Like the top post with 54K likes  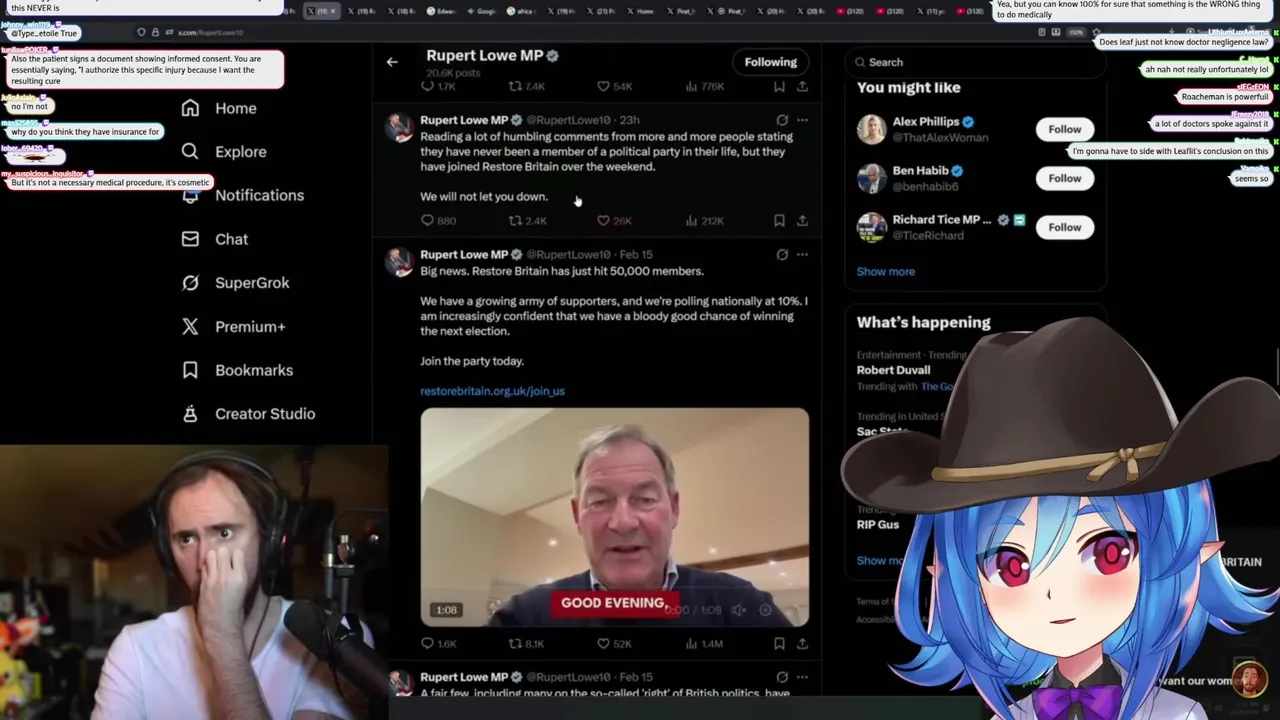(x=603, y=87)
